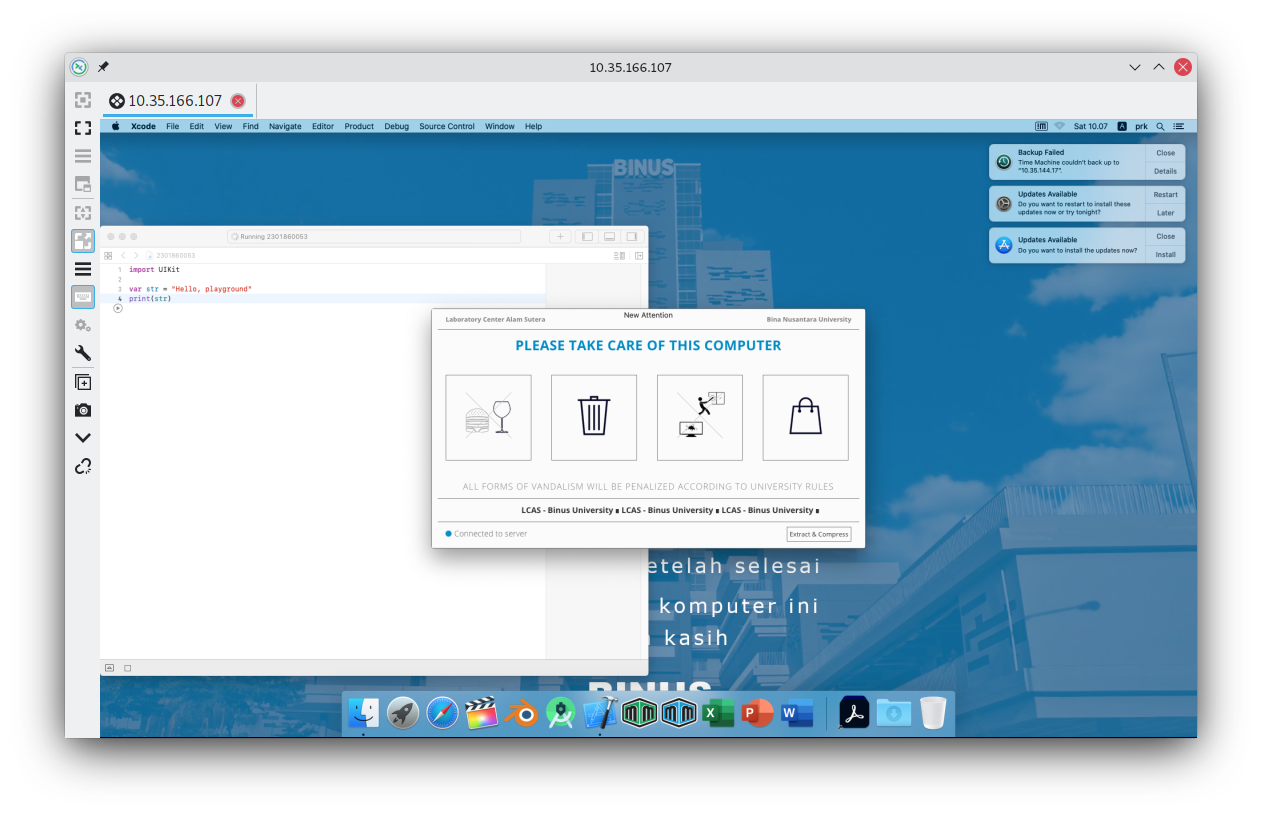Open the Source Control menu
Viewport: 1262px width, 815px height.
coord(446,126)
